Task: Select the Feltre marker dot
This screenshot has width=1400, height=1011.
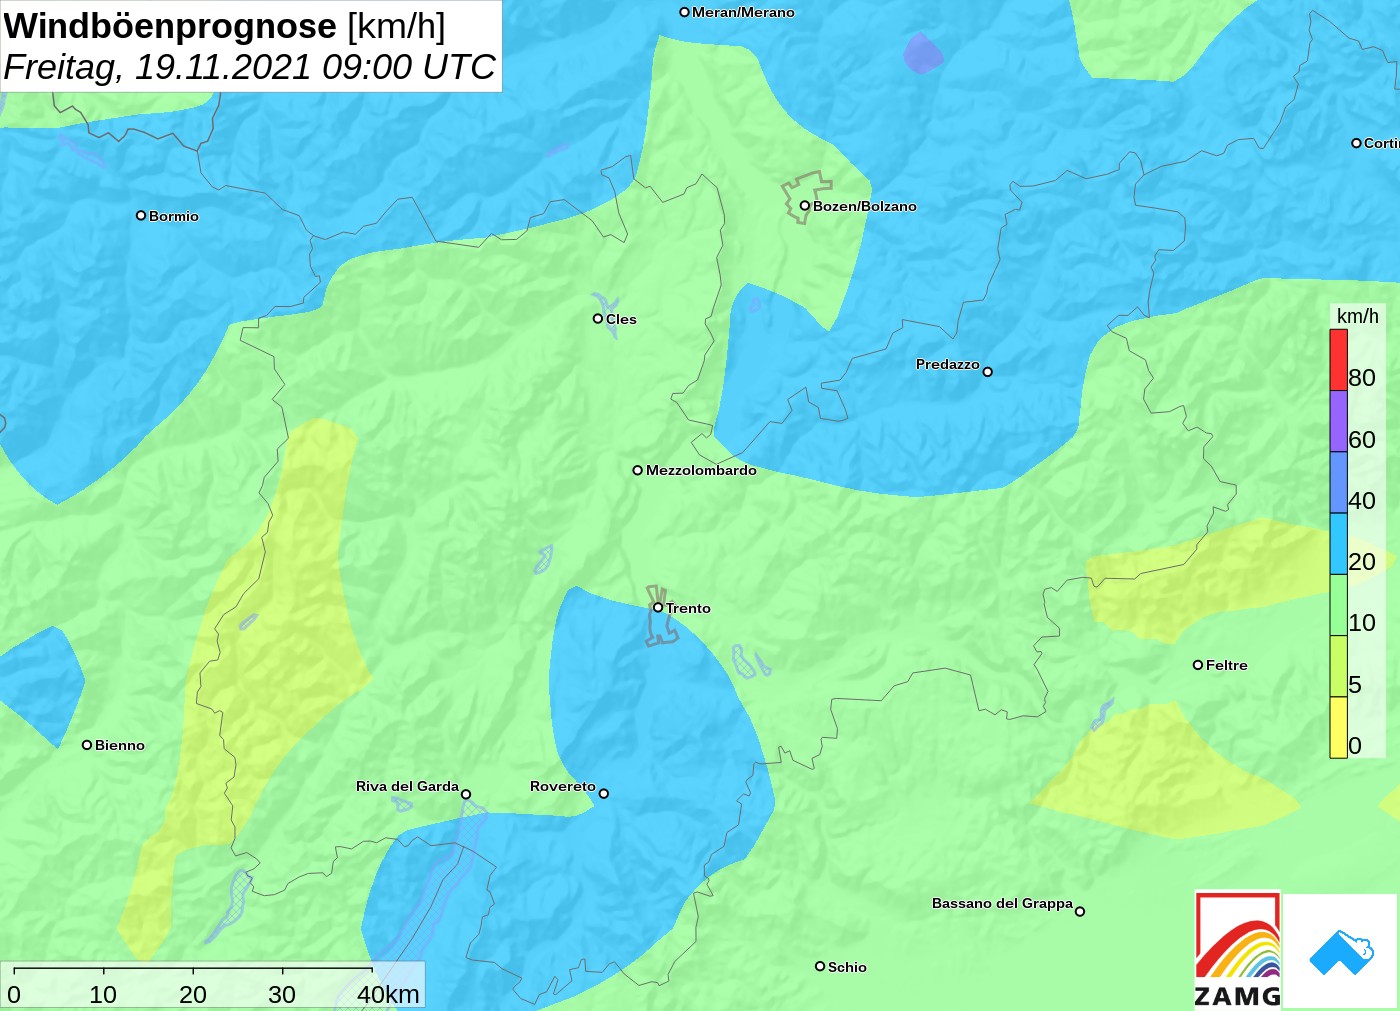Action: coord(1198,665)
